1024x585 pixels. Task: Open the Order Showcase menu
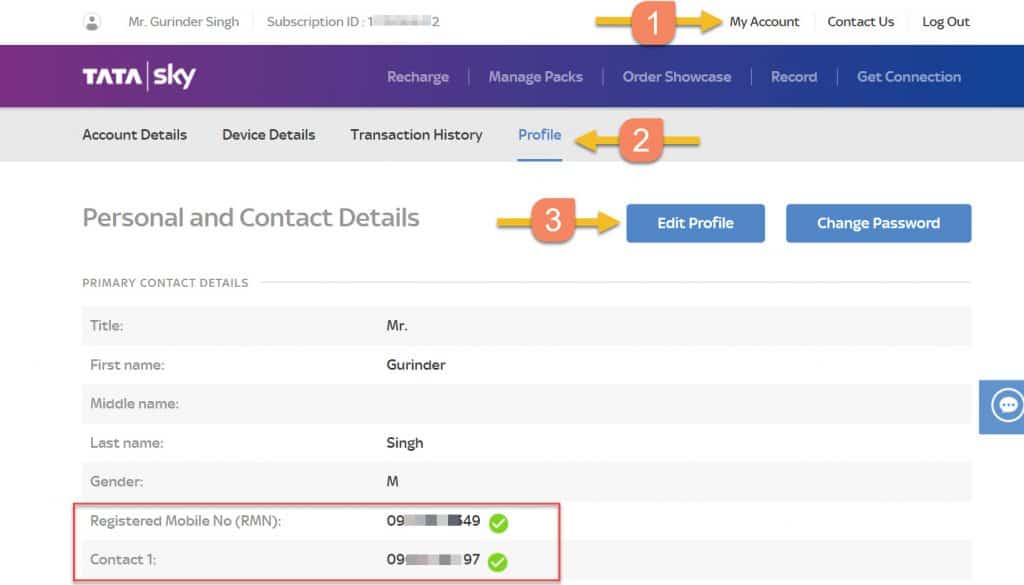click(x=676, y=76)
